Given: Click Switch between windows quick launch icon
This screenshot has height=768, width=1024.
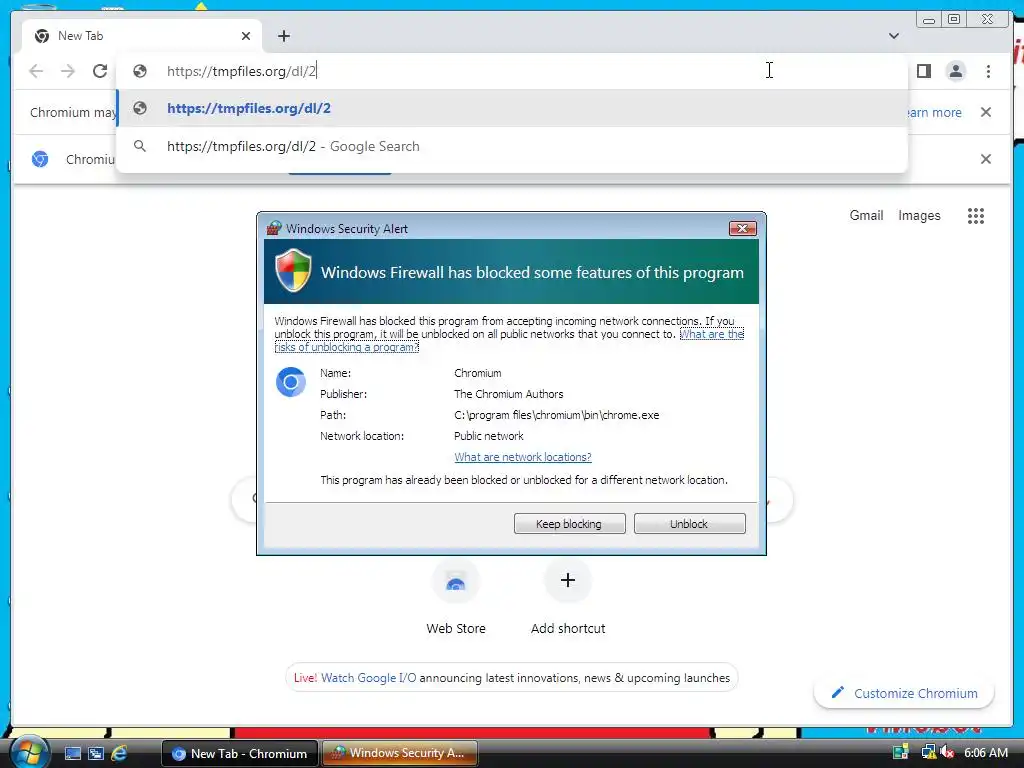Looking at the screenshot, I should tap(96, 753).
